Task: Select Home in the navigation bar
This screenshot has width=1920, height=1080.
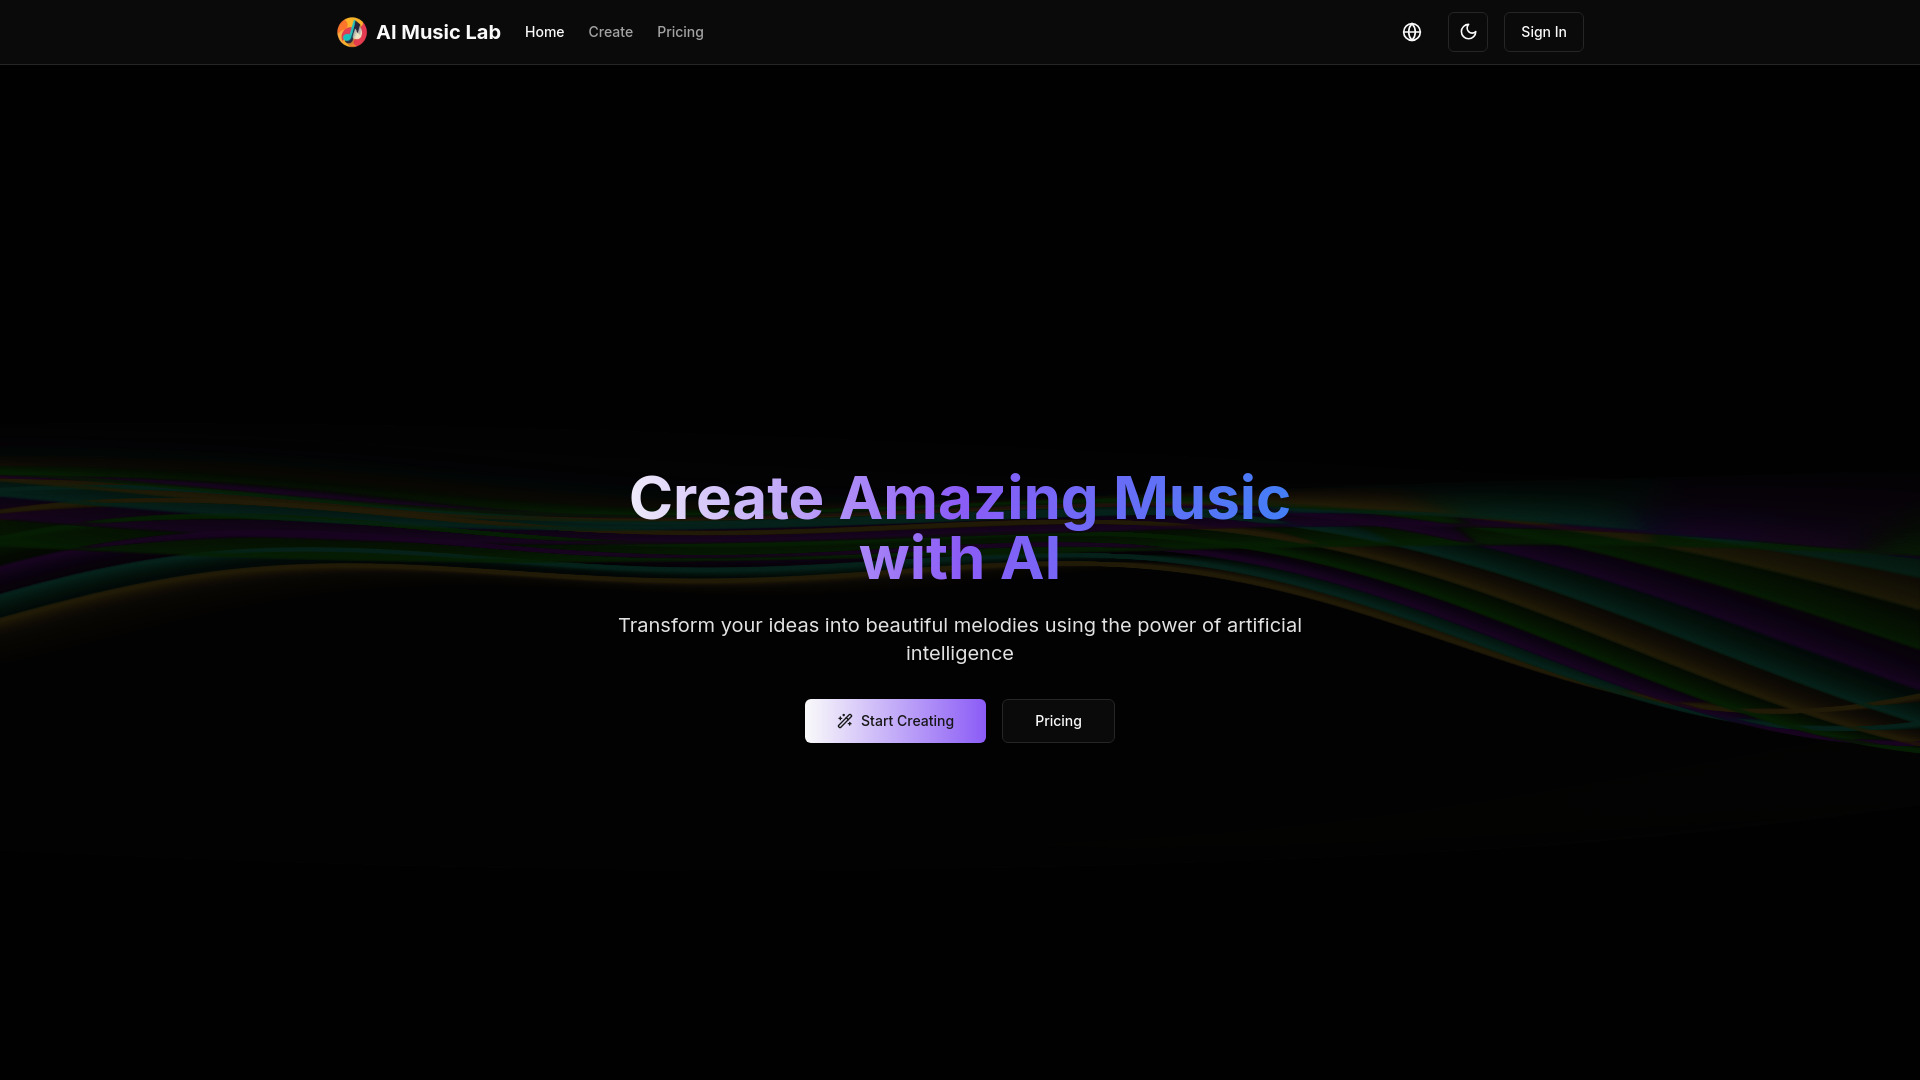Action: [544, 32]
